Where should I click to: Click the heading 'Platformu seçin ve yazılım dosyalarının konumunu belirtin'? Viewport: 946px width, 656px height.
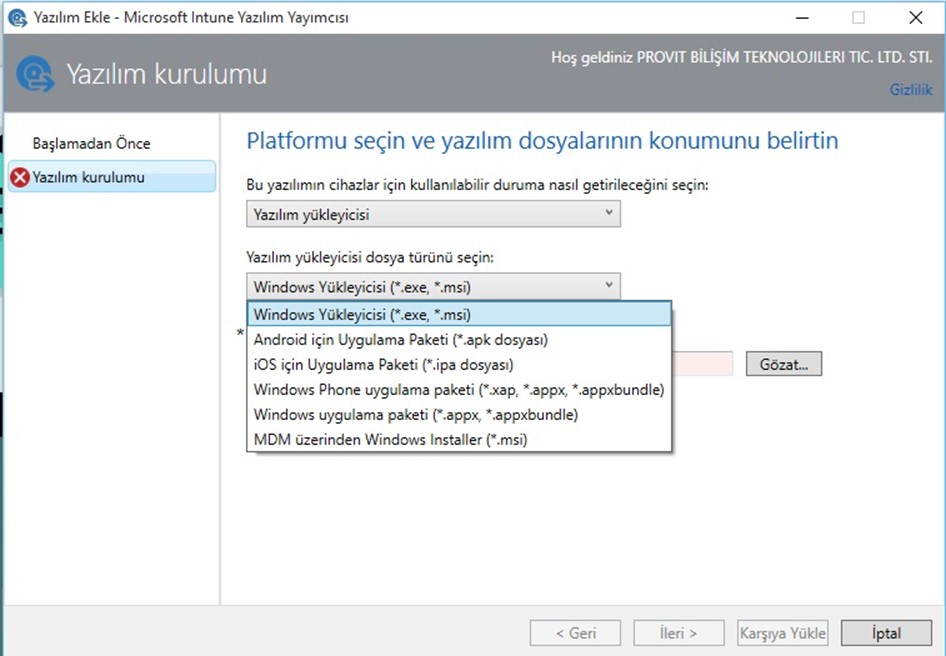(542, 141)
